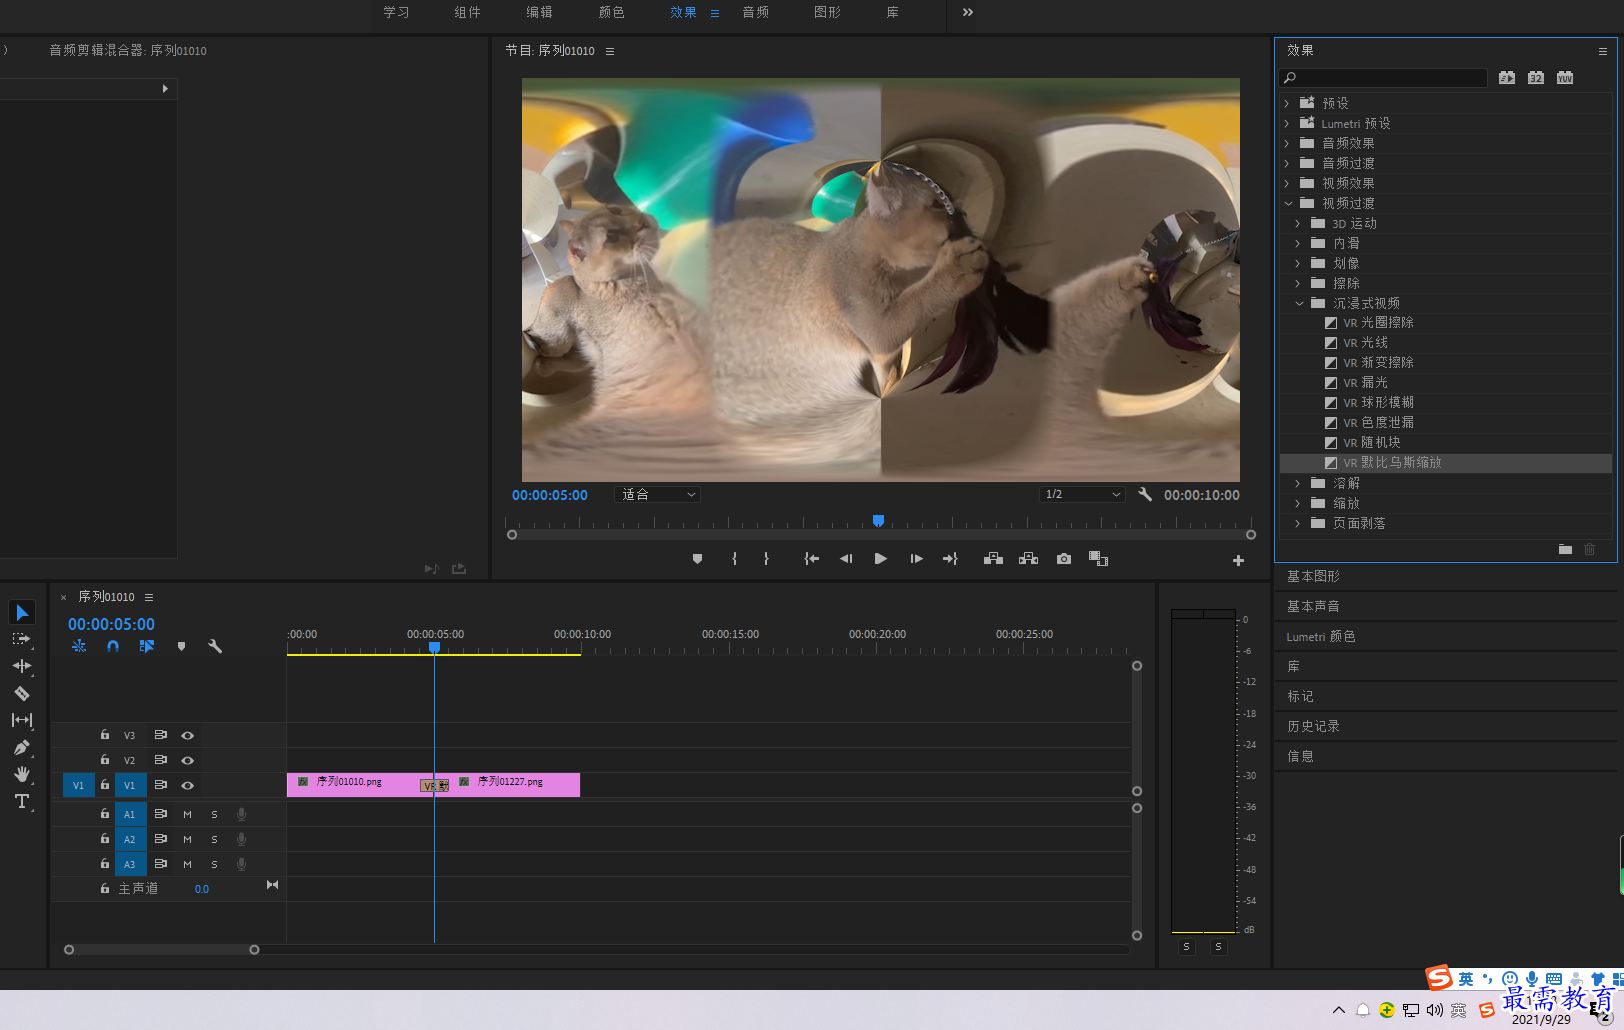Switch to the 颜色 workspace
Viewport: 1624px width, 1030px height.
pos(612,12)
